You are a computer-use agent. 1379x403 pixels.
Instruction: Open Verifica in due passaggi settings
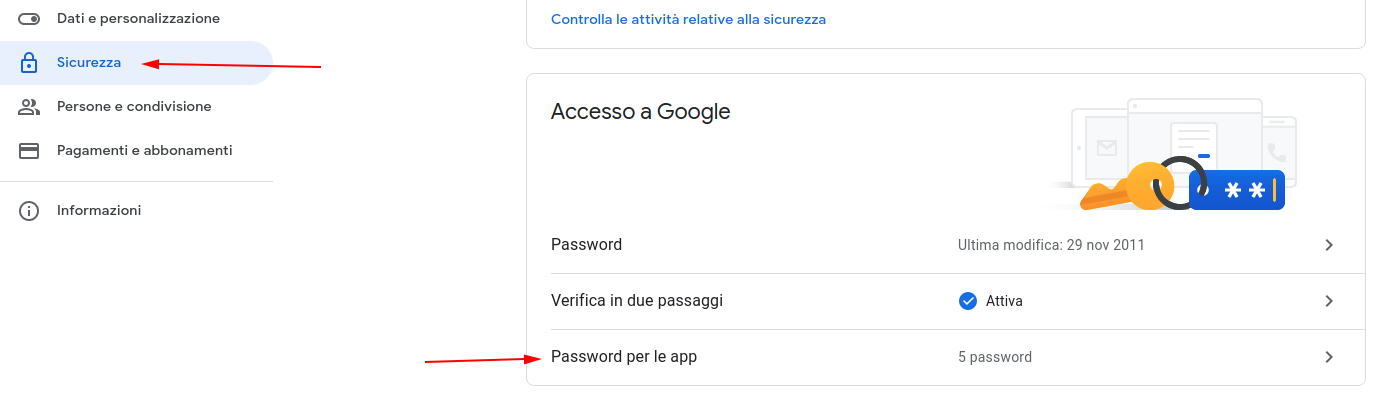(637, 301)
